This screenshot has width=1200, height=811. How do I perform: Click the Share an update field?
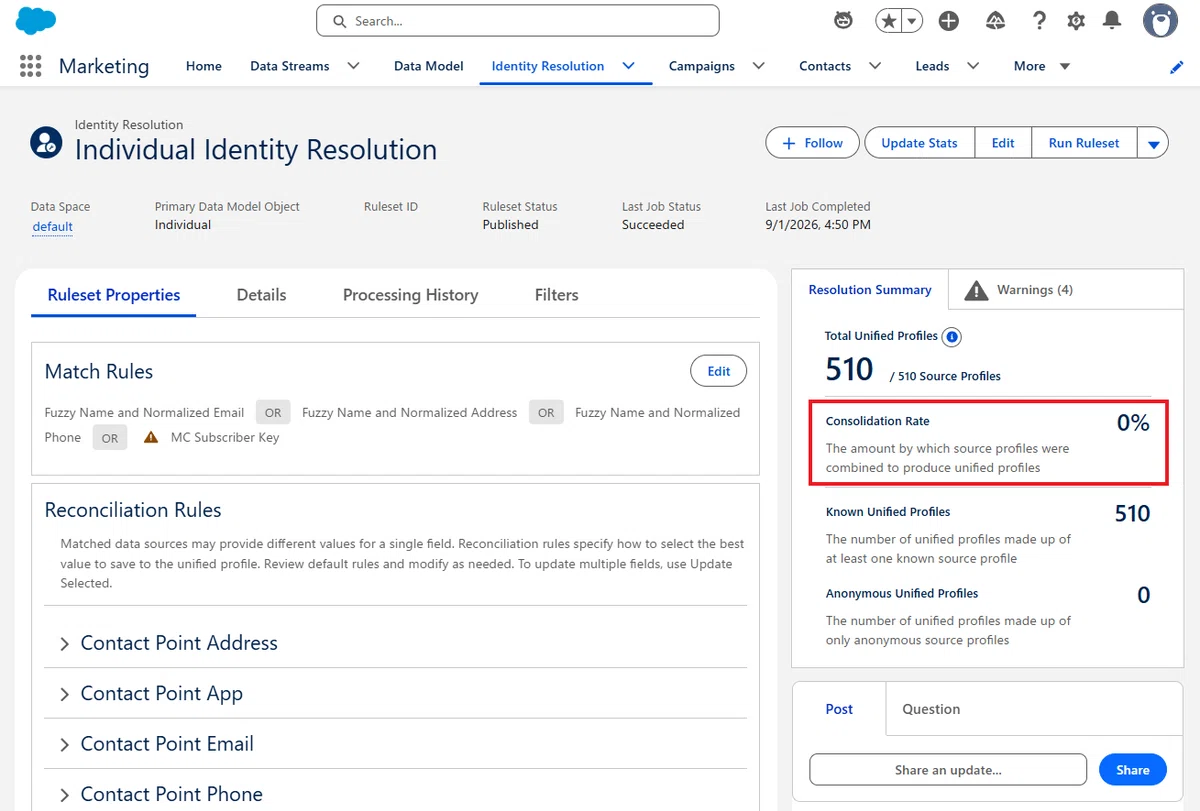point(948,770)
